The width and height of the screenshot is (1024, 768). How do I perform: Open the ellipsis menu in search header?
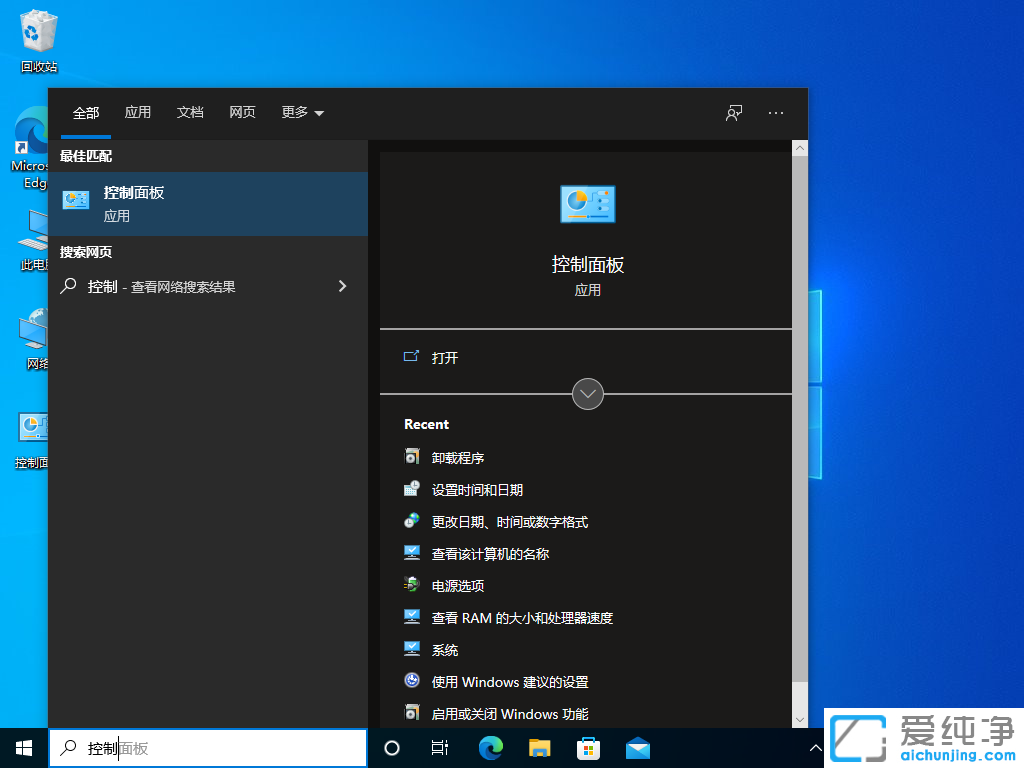[775, 113]
